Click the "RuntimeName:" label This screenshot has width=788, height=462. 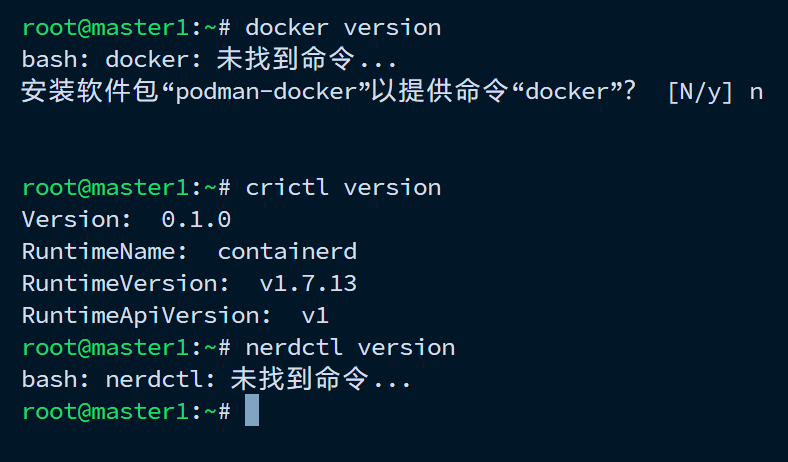click(105, 251)
